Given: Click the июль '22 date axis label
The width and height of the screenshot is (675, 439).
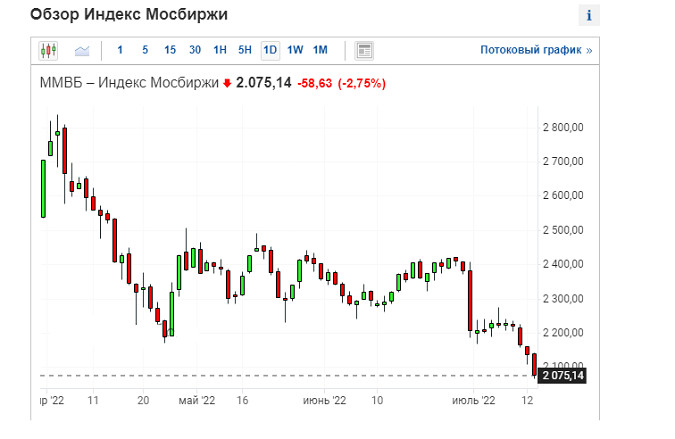Looking at the screenshot, I should pyautogui.click(x=474, y=400).
